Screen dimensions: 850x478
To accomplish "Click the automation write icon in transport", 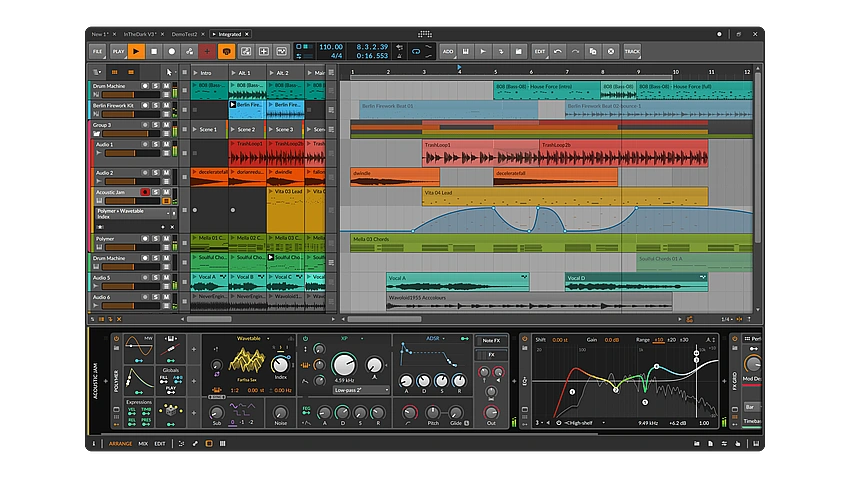I will point(190,51).
